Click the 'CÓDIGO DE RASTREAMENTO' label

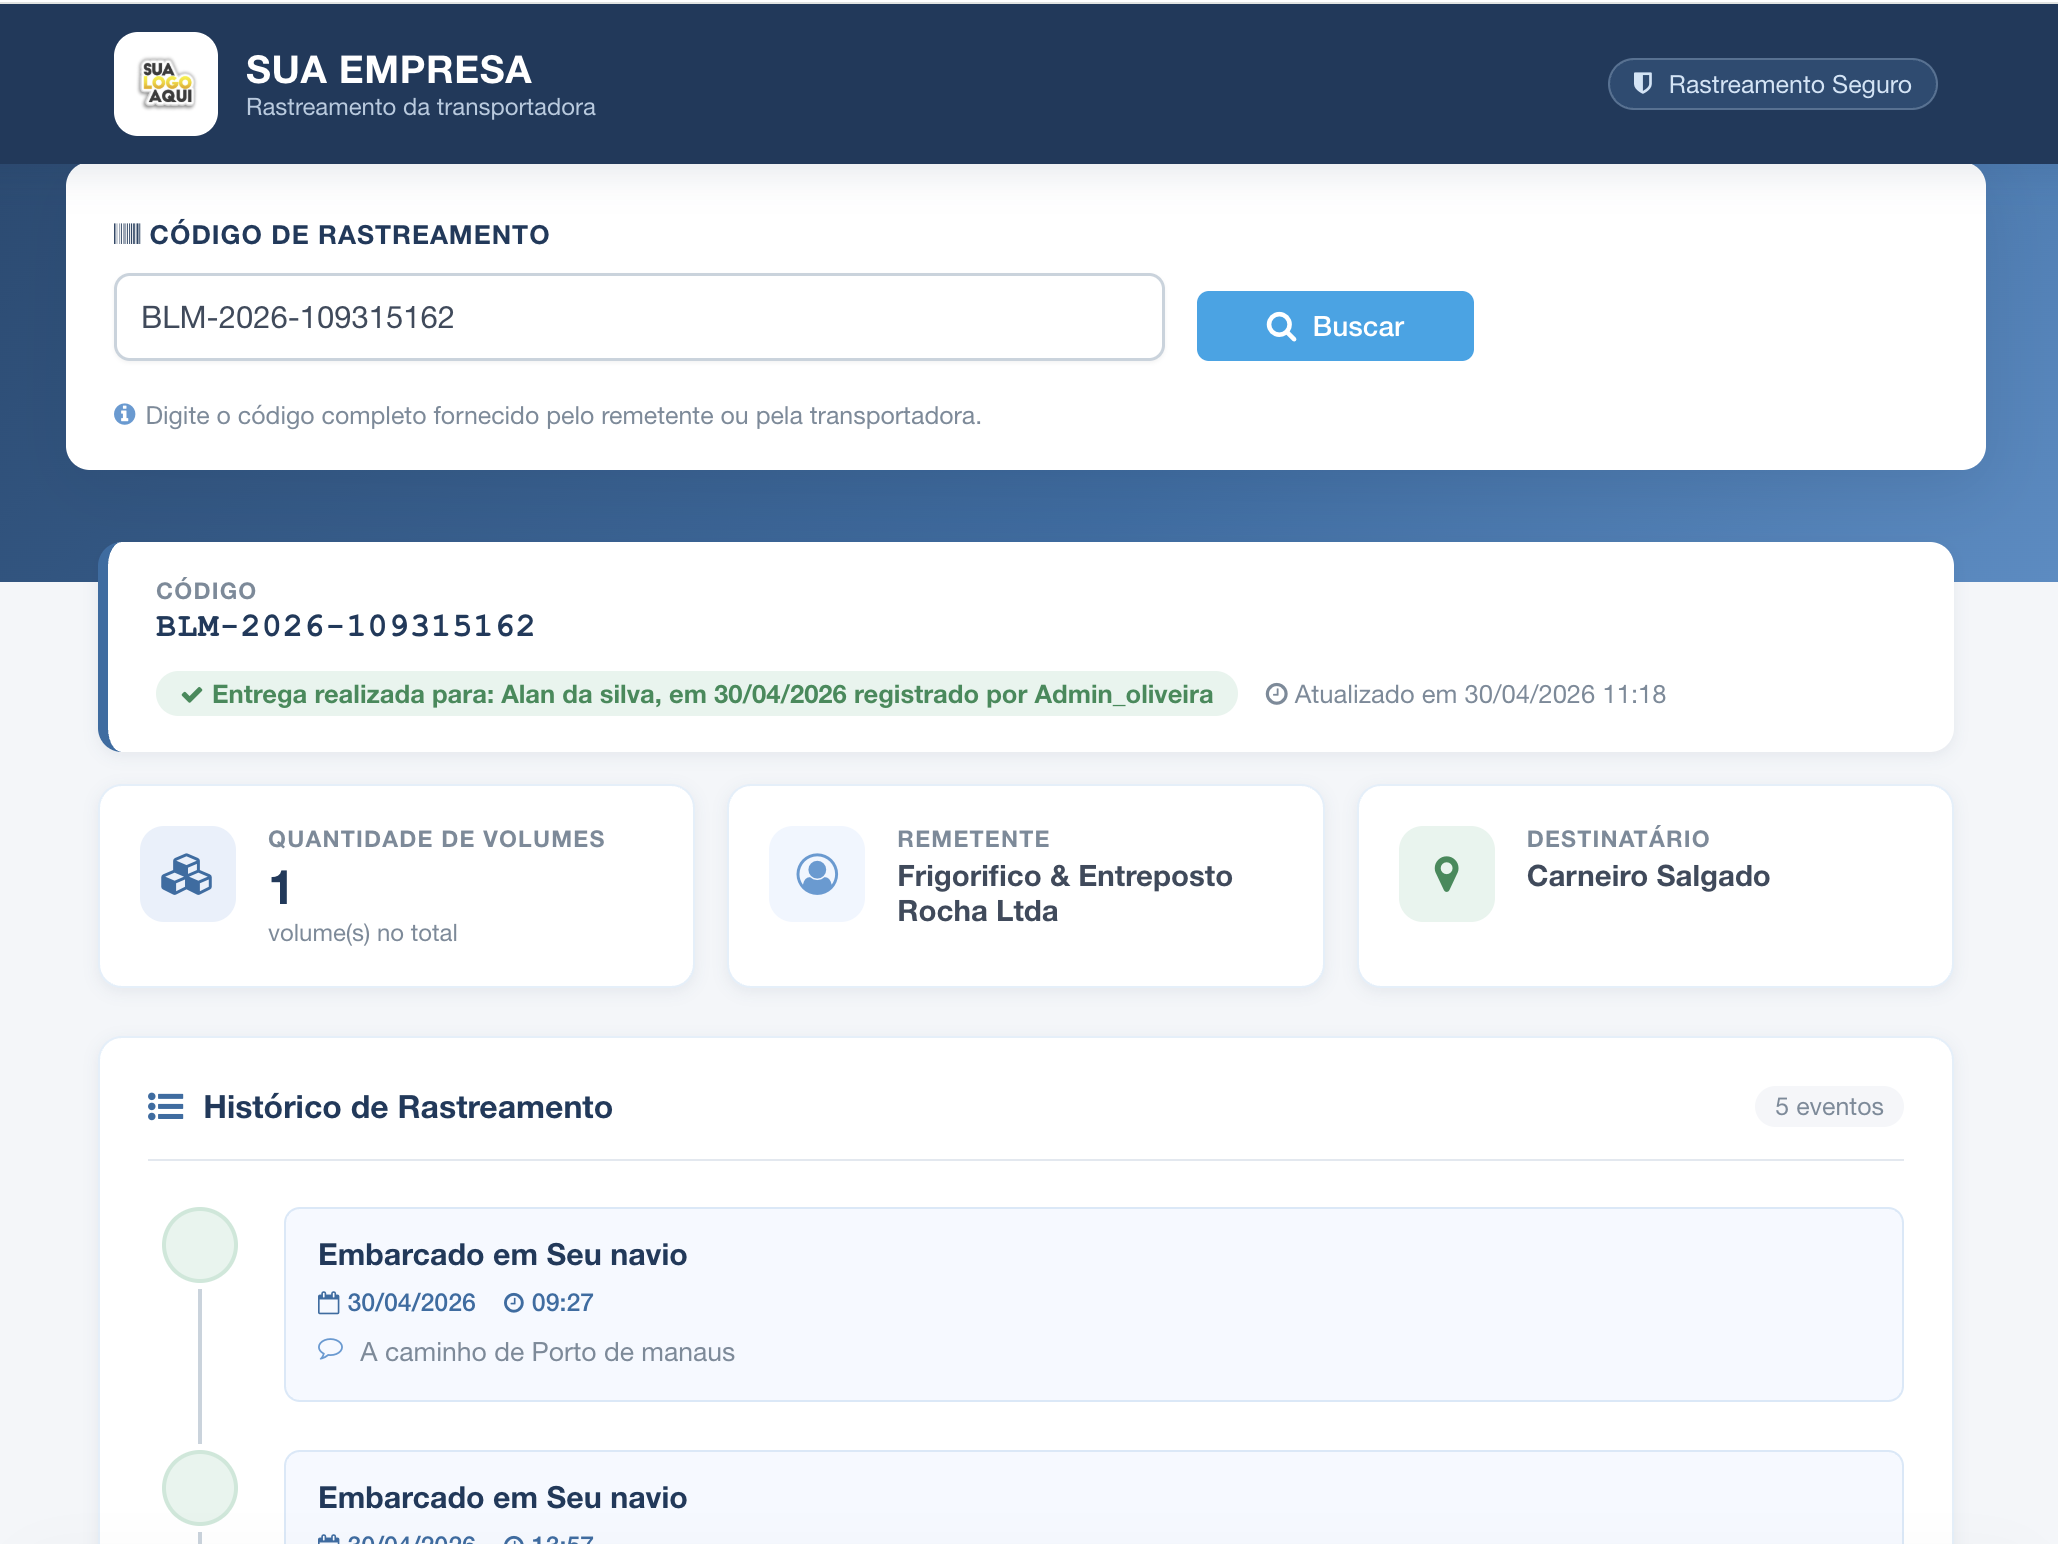(349, 235)
